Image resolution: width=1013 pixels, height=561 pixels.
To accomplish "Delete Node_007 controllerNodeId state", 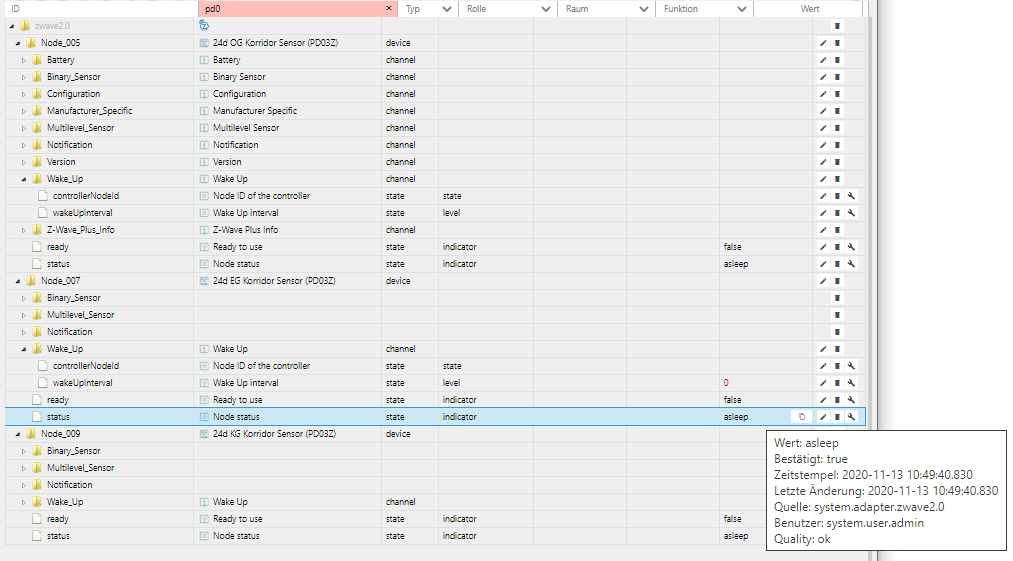I will click(x=837, y=366).
